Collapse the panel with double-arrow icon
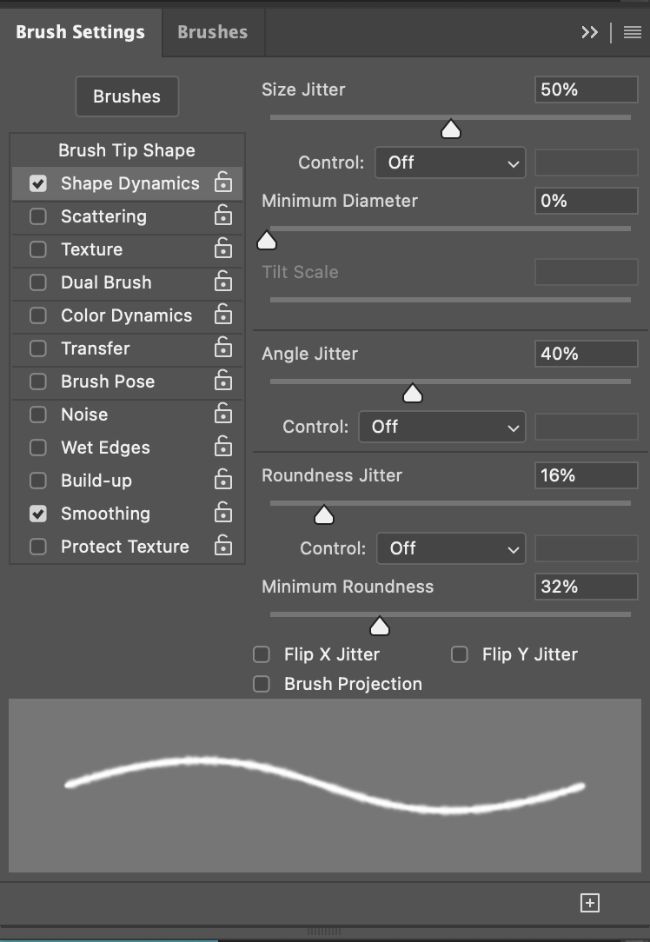Screen dimensions: 650x942 590,32
